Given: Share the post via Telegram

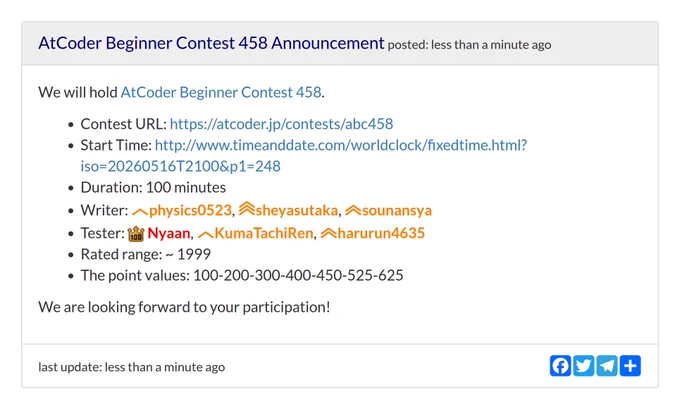Looking at the screenshot, I should pyautogui.click(x=607, y=366).
